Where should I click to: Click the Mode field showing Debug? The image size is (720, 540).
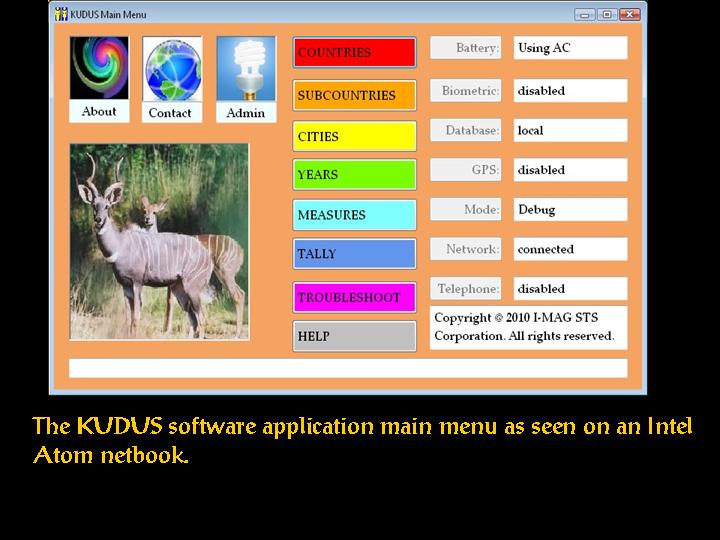pyautogui.click(x=570, y=210)
